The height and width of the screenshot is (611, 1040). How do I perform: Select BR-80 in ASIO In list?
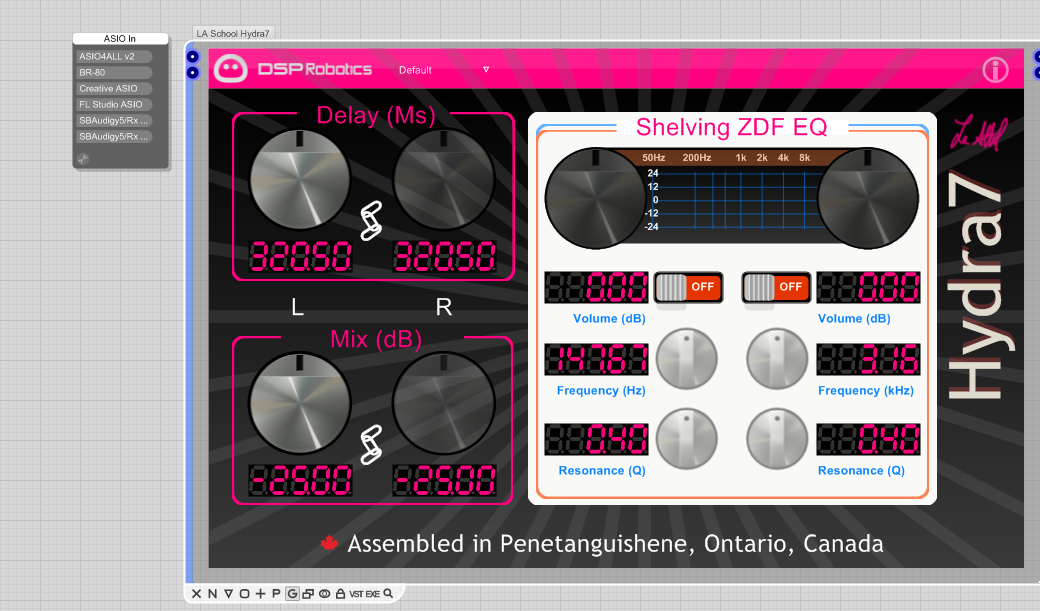113,72
